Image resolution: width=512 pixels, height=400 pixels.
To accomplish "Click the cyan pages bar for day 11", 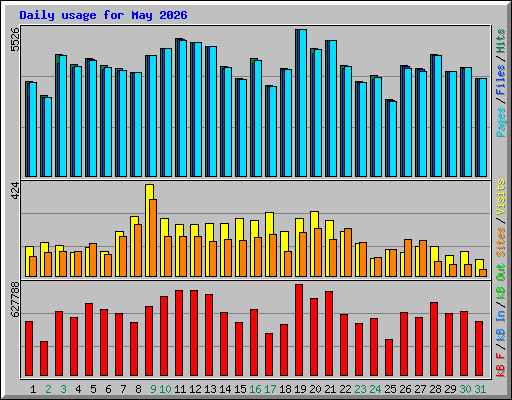I will click(x=183, y=108).
